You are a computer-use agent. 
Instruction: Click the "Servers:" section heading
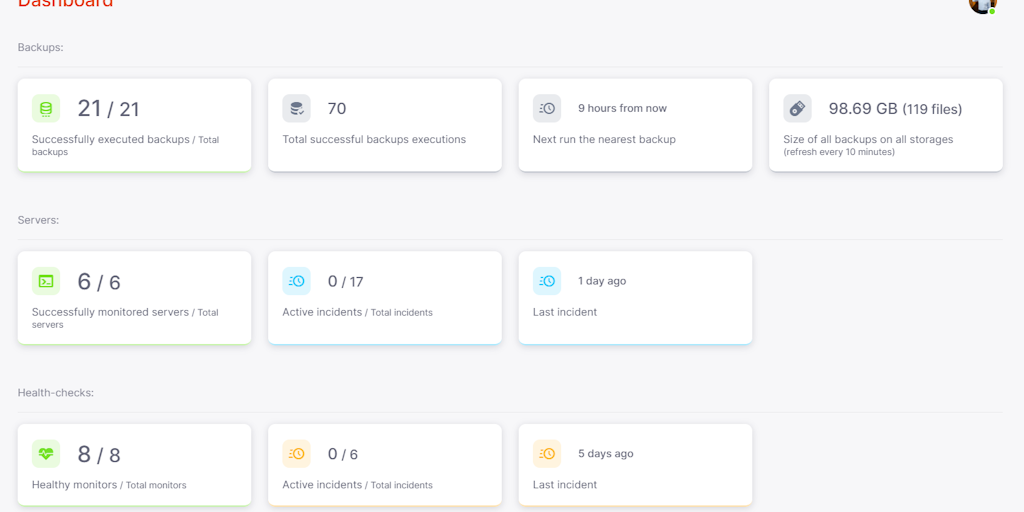[38, 220]
